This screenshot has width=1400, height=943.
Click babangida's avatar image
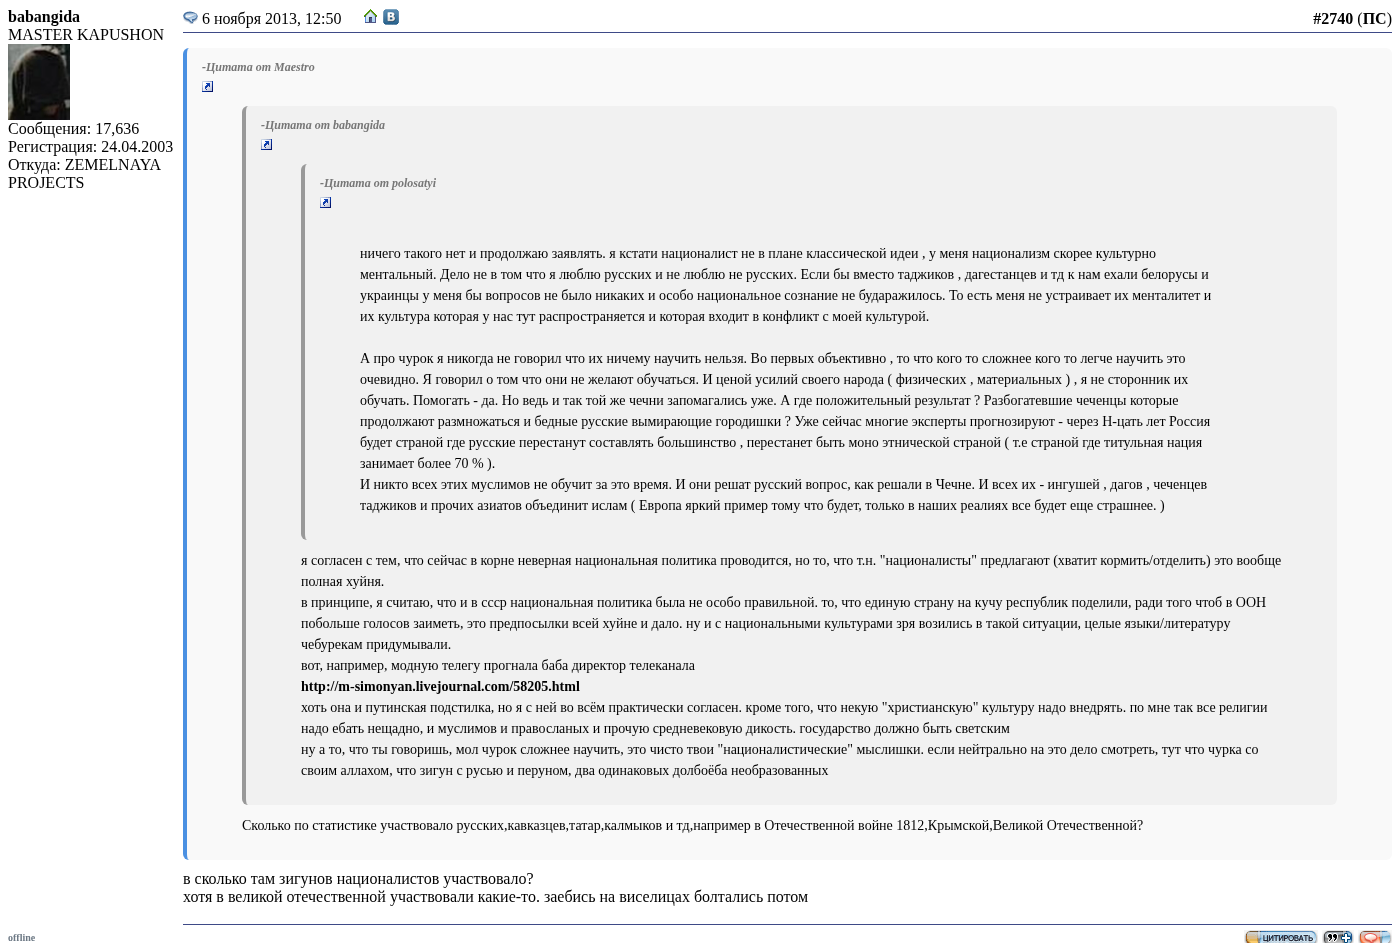tap(39, 82)
